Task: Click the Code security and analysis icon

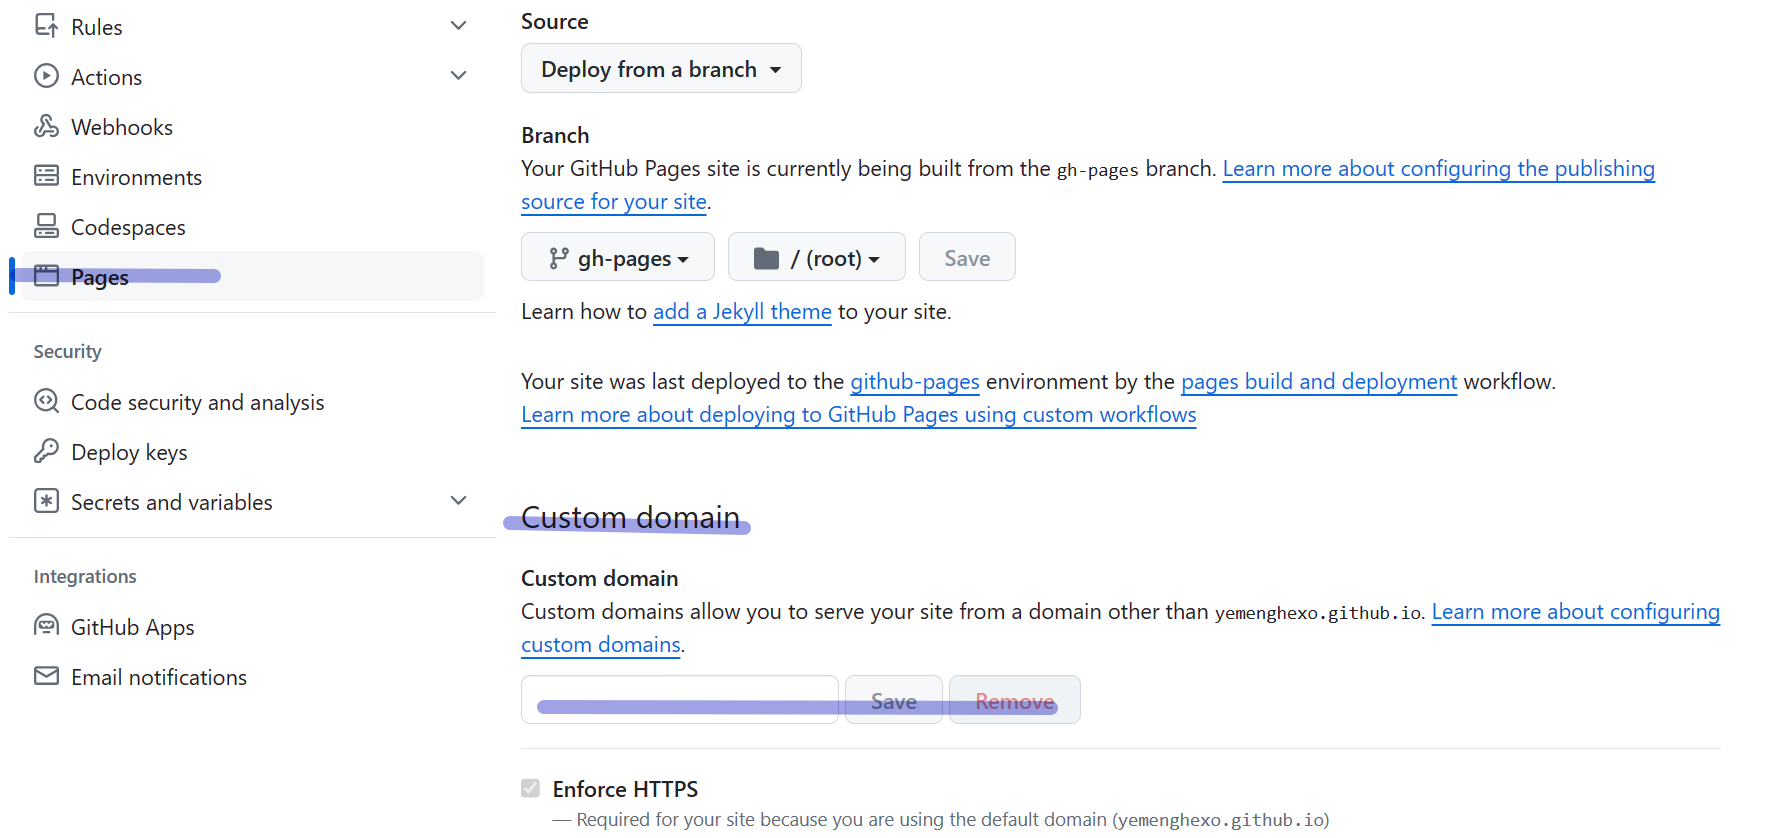Action: click(46, 401)
